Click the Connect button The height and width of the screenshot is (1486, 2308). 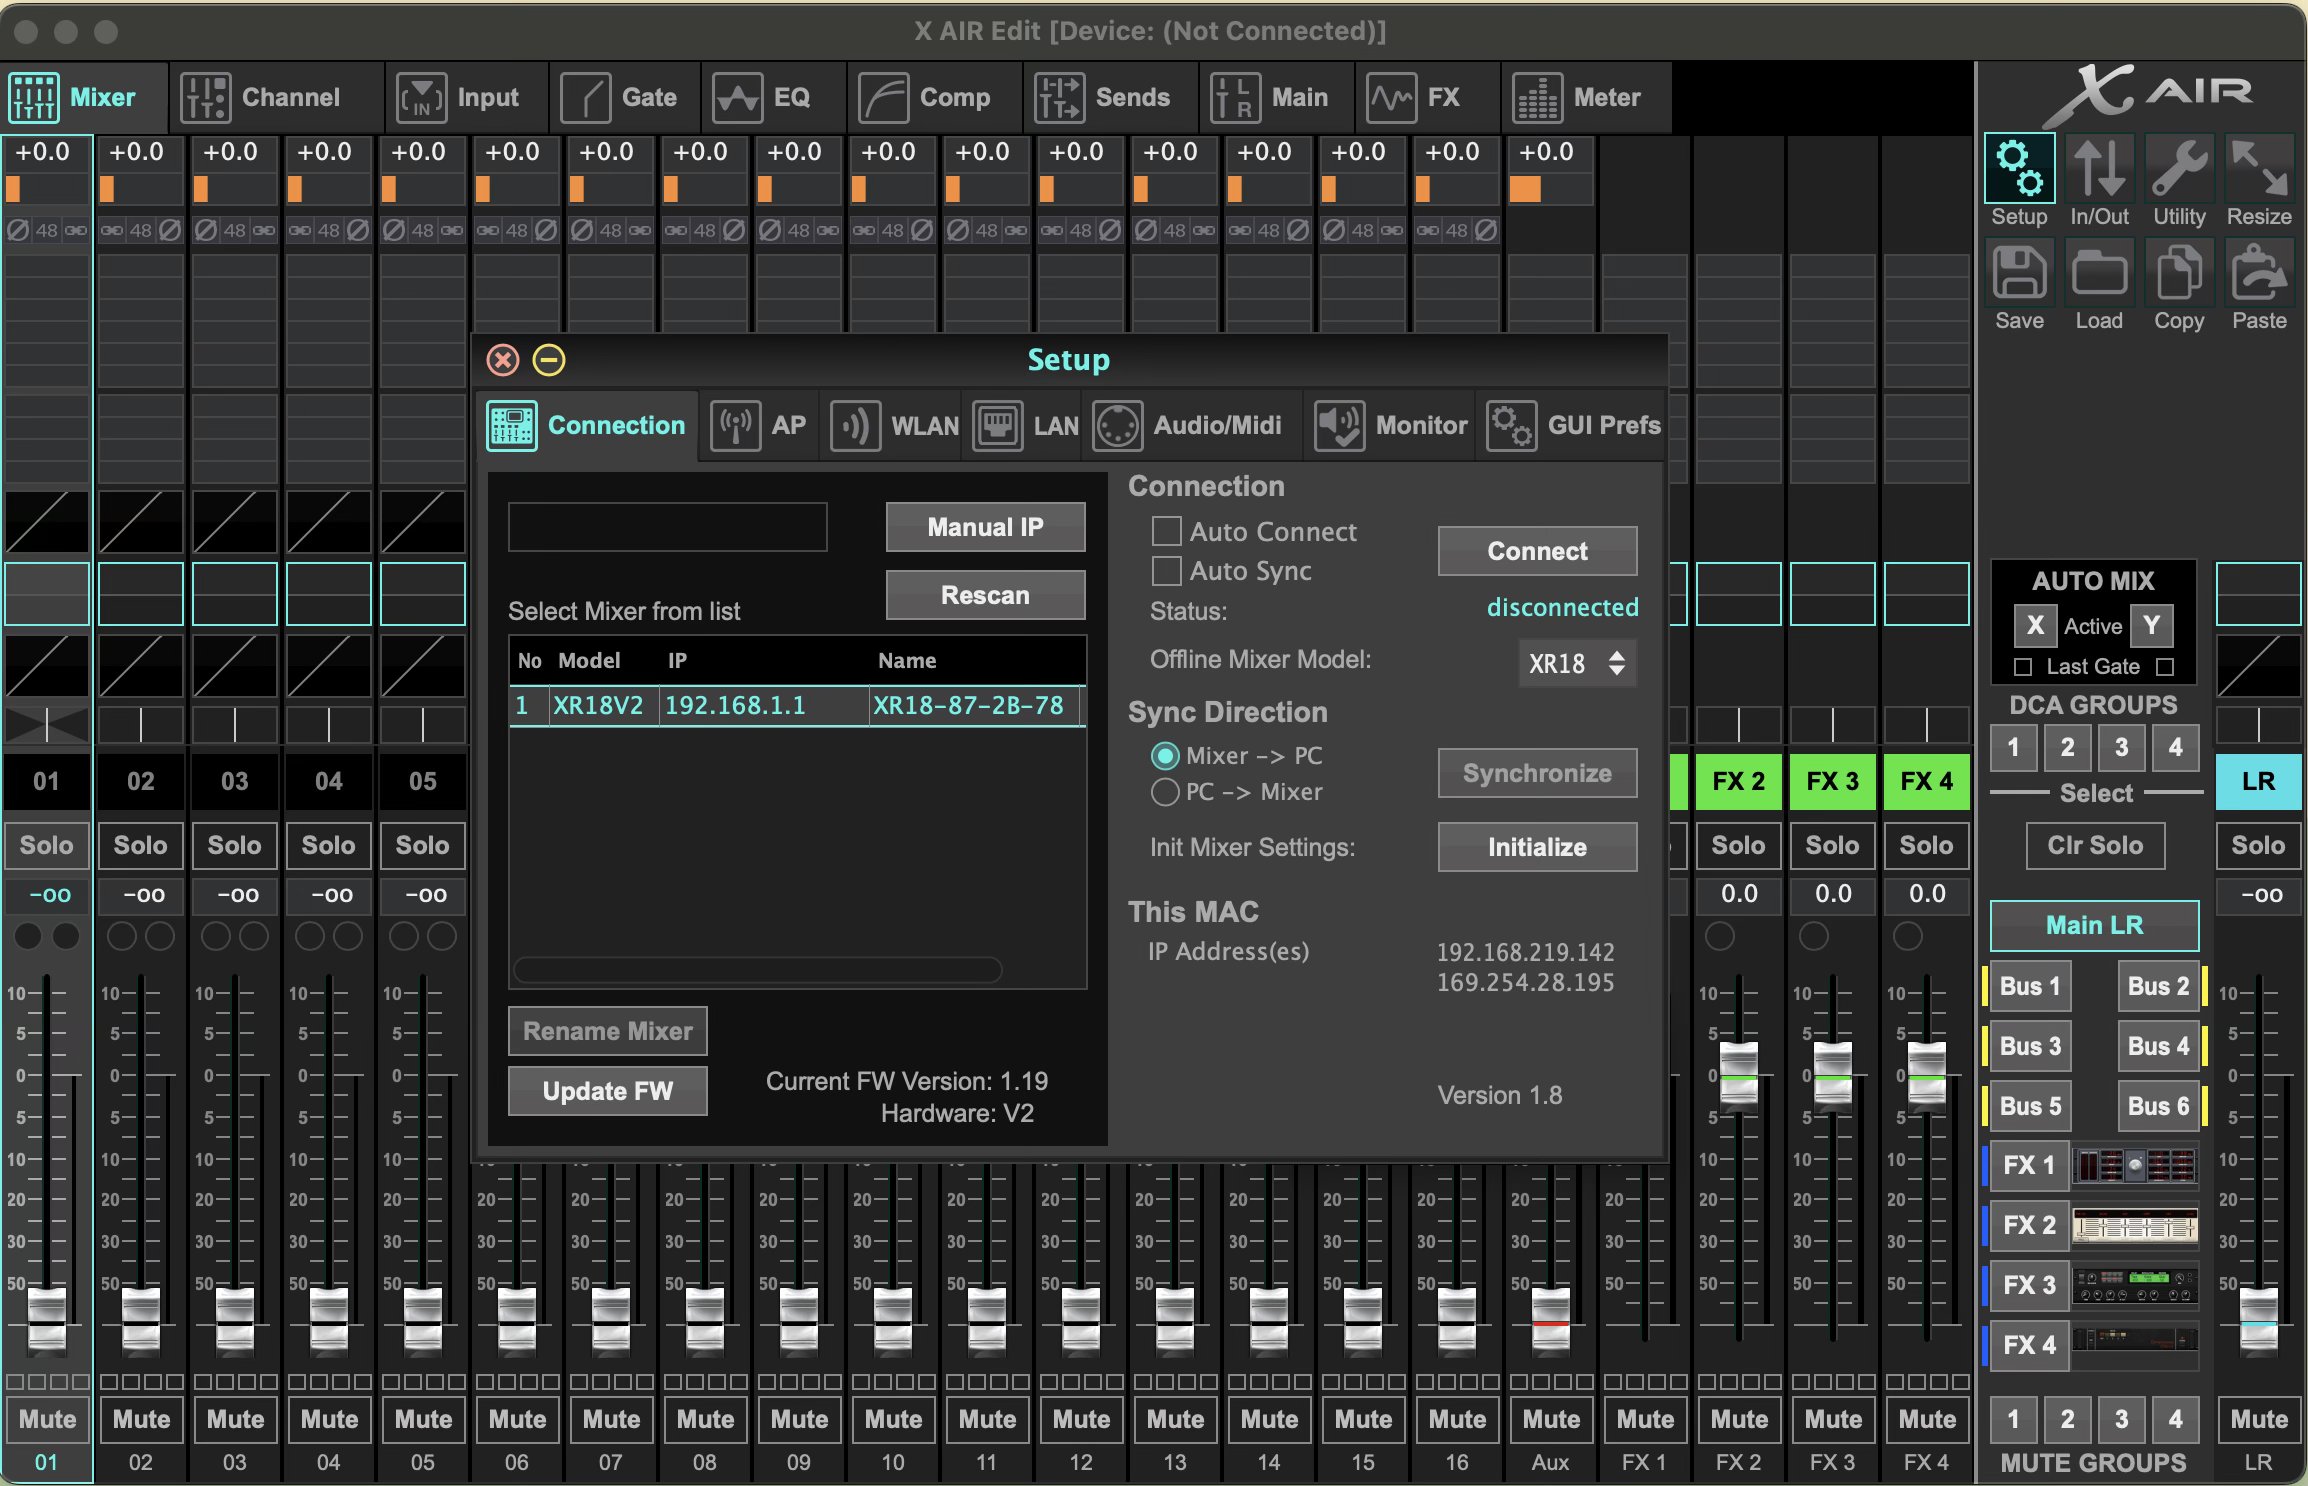point(1536,551)
